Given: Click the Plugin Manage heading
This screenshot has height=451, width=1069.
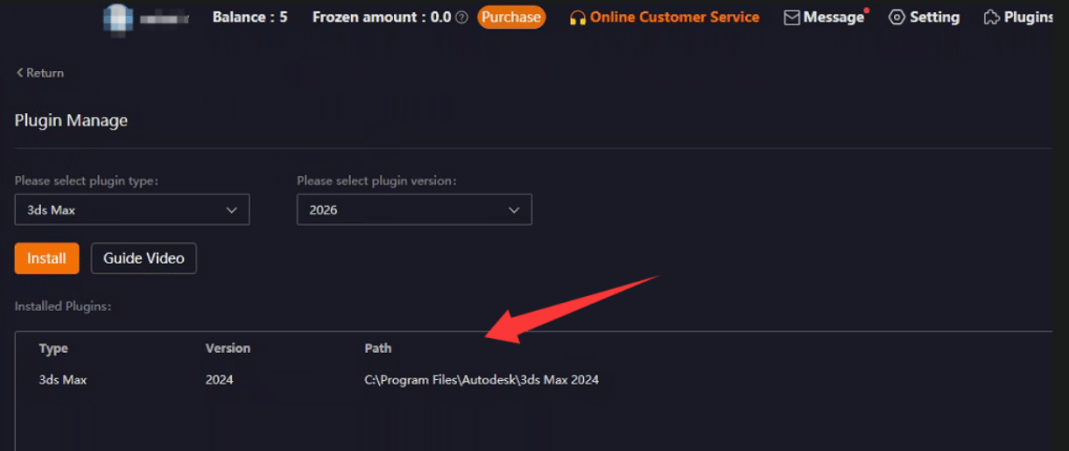Looking at the screenshot, I should coord(71,121).
